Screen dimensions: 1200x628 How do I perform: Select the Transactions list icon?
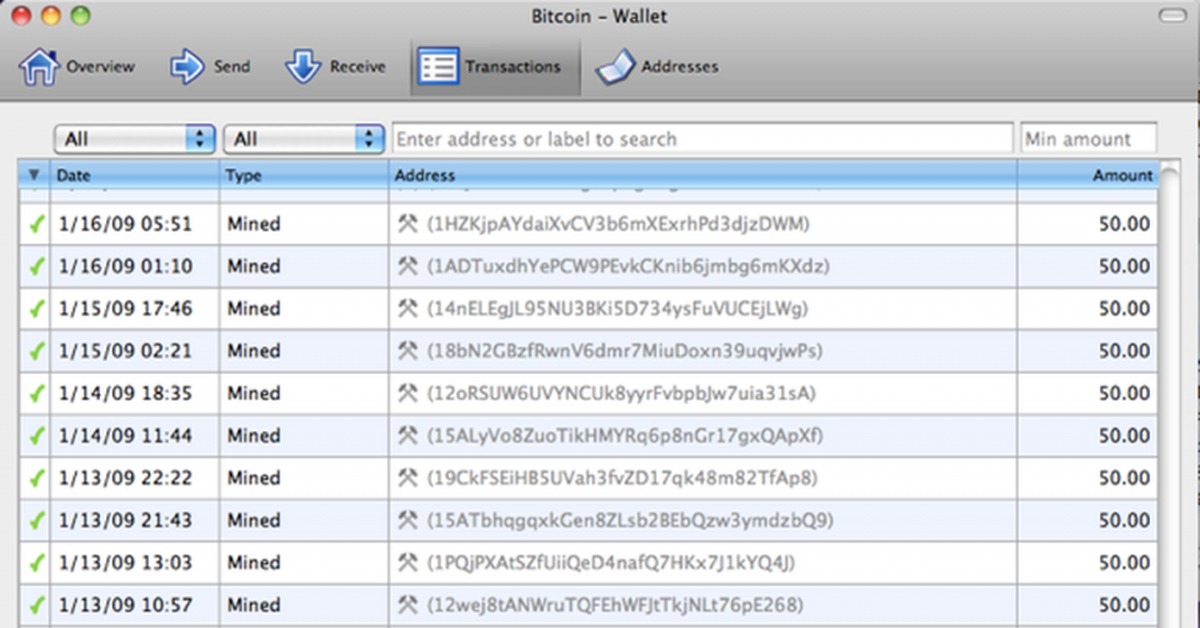(x=437, y=67)
